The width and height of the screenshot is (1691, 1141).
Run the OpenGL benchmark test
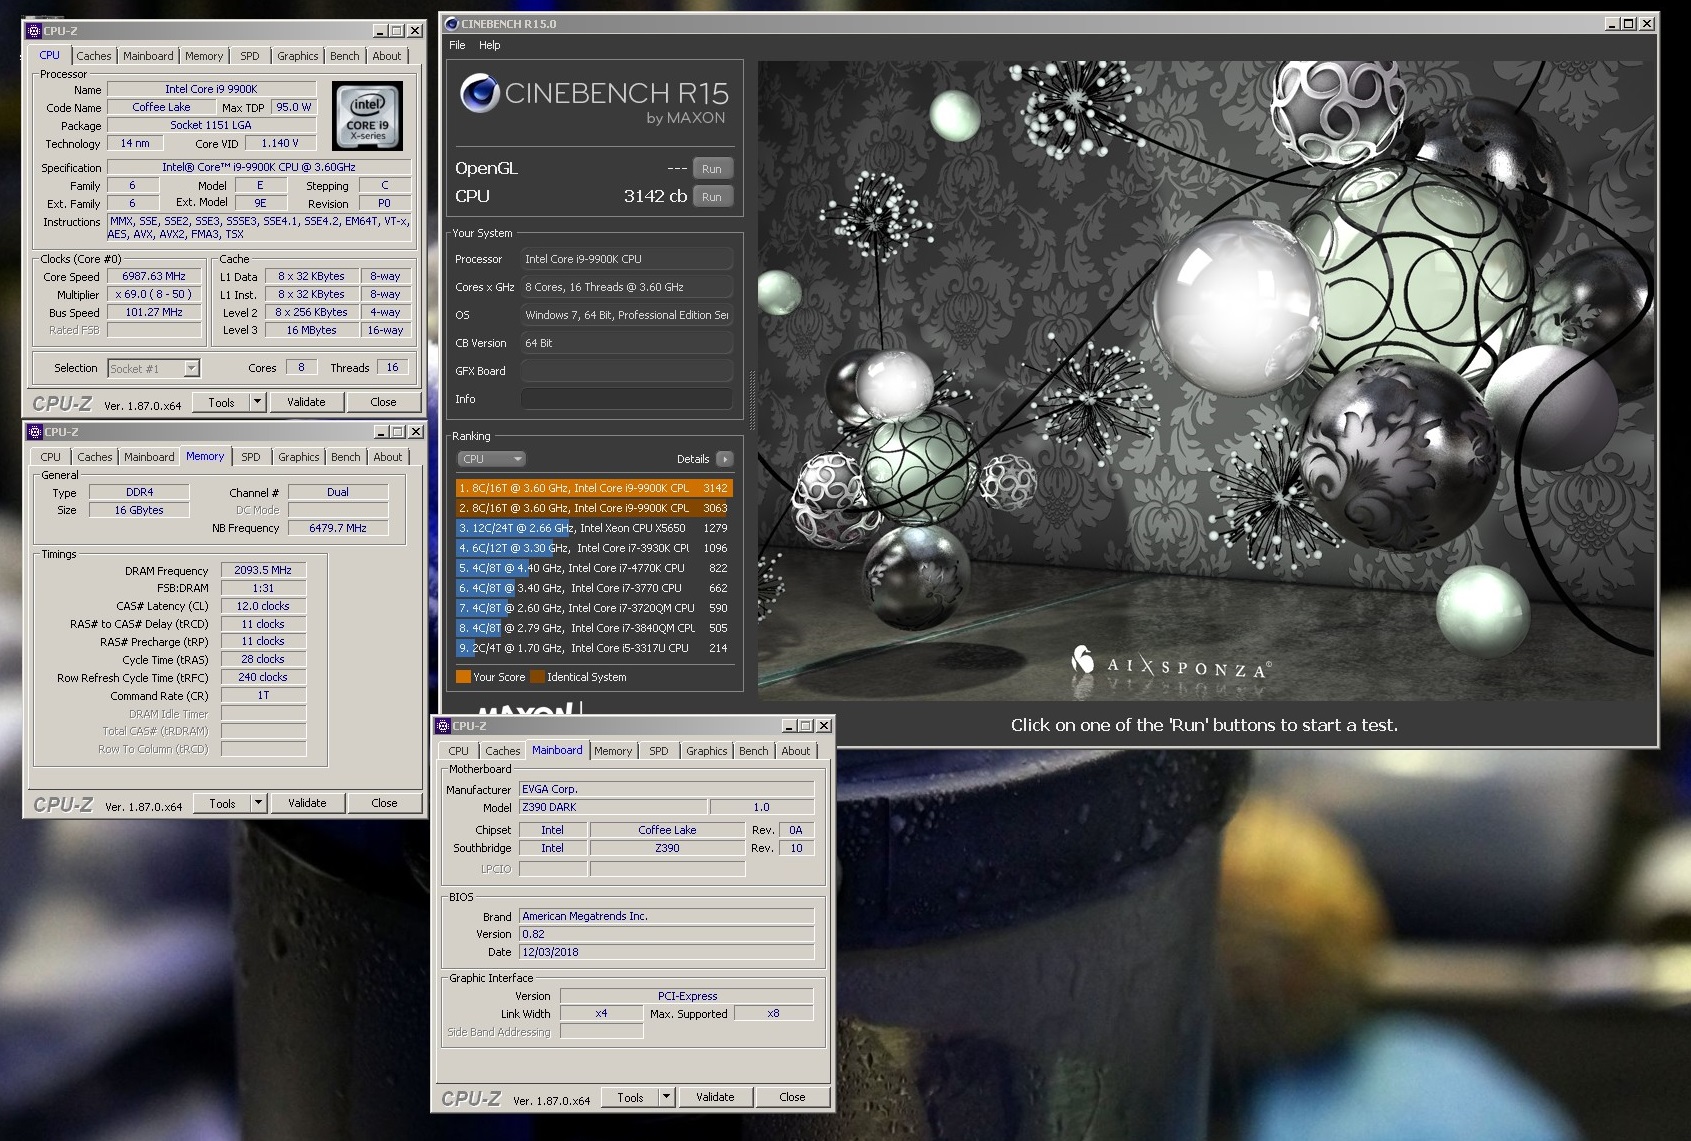(x=711, y=169)
